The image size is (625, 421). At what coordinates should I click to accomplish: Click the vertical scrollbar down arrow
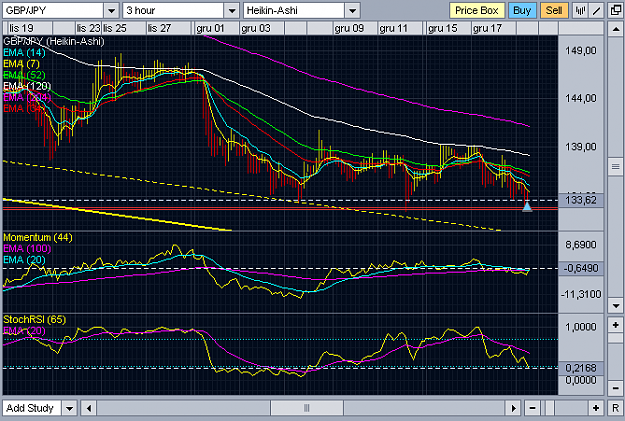pos(616,306)
